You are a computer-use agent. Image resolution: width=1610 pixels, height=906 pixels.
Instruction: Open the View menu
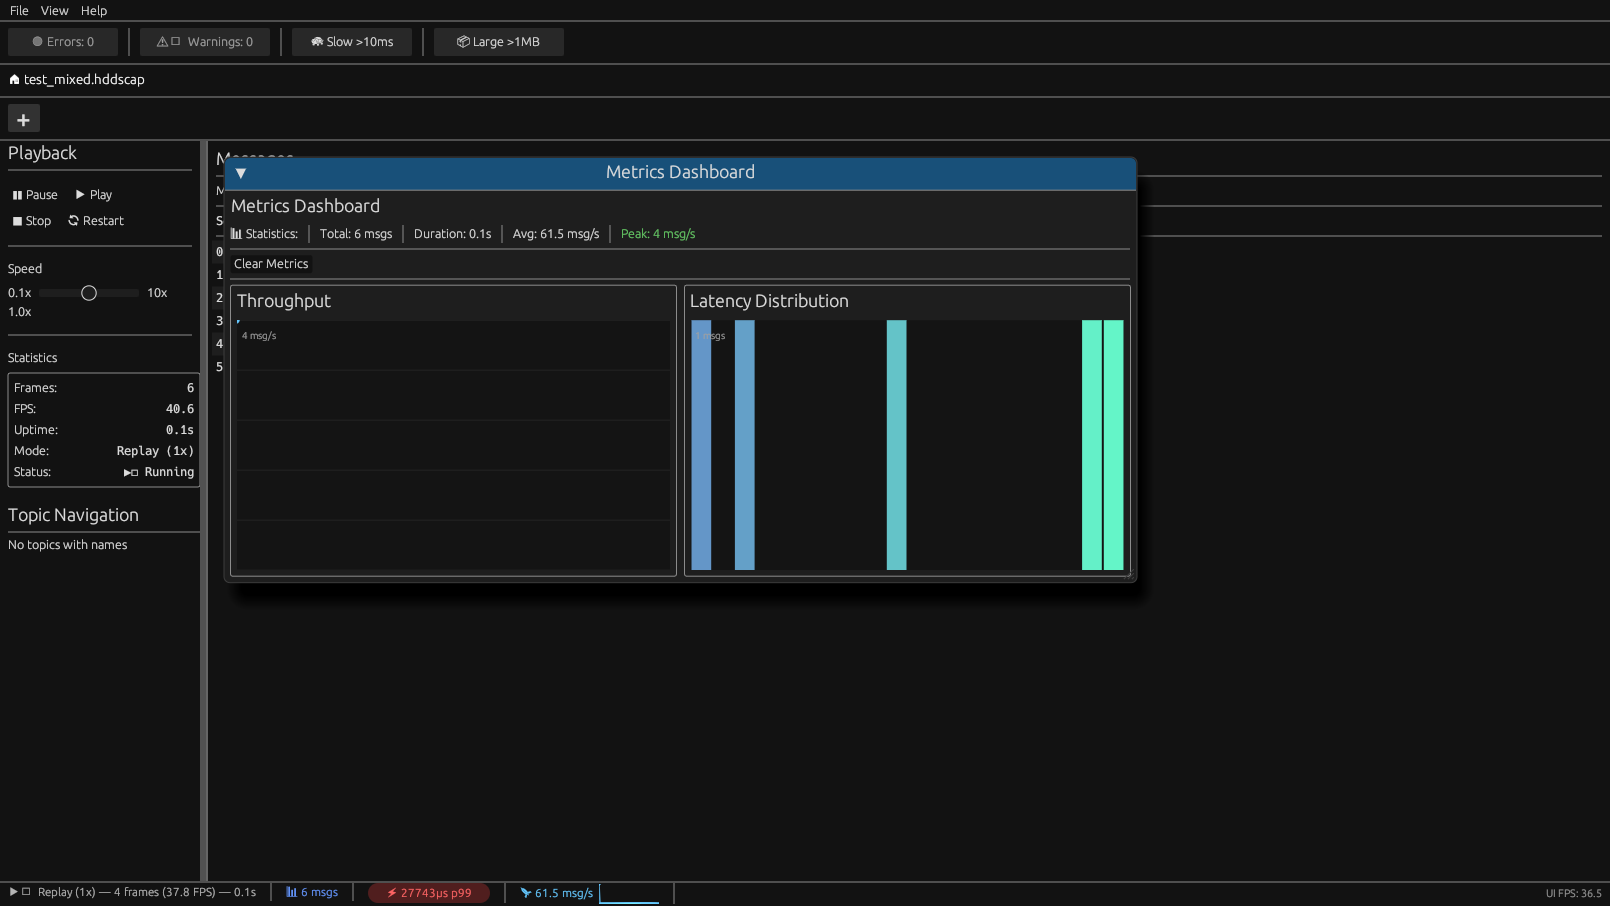[x=54, y=10]
